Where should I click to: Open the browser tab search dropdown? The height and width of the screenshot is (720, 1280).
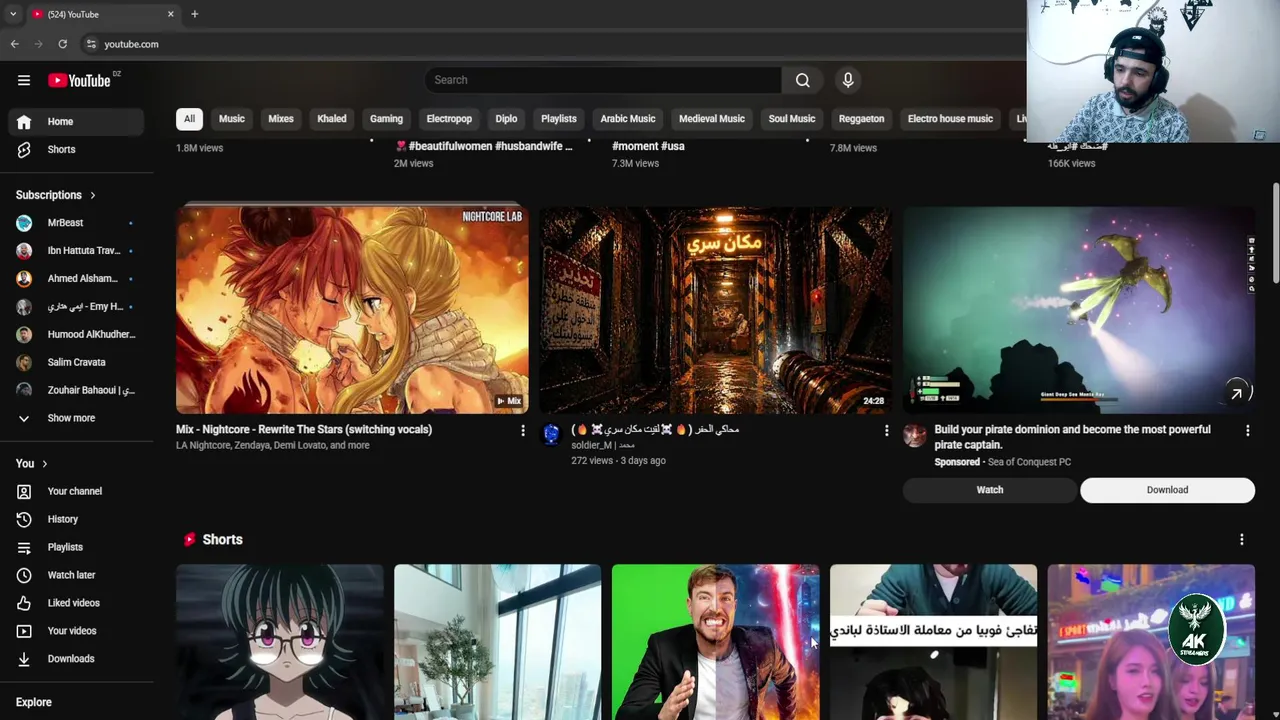pyautogui.click(x=12, y=14)
